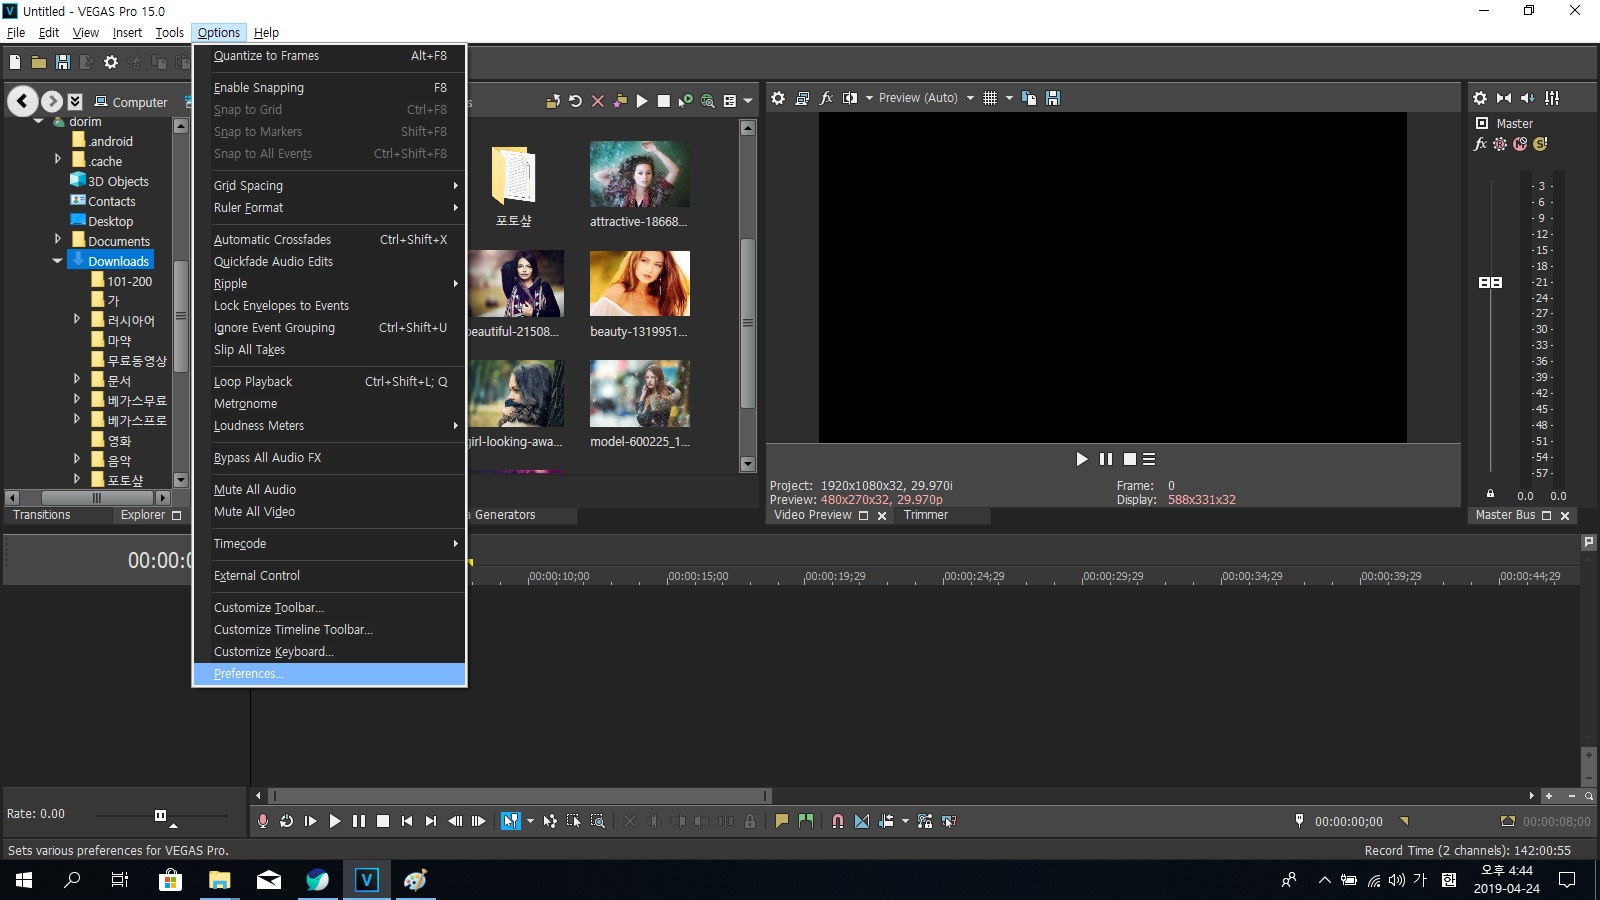This screenshot has height=900, width=1600.
Task: Adjust Master Bus volume fader
Action: pos(1490,283)
